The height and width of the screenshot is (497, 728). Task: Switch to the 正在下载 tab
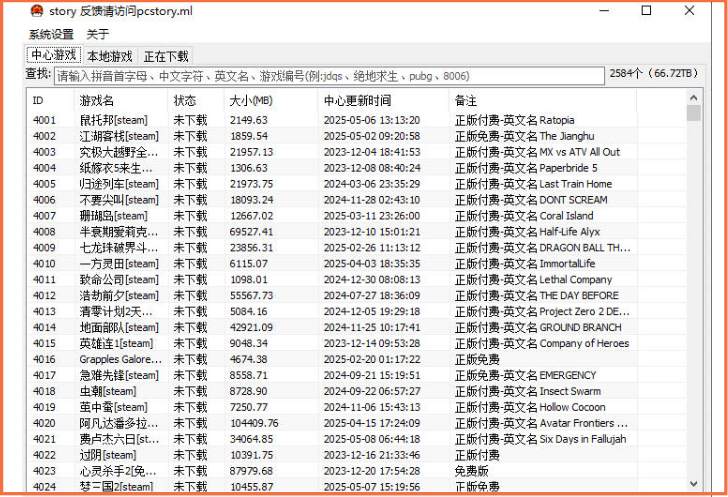(166, 56)
